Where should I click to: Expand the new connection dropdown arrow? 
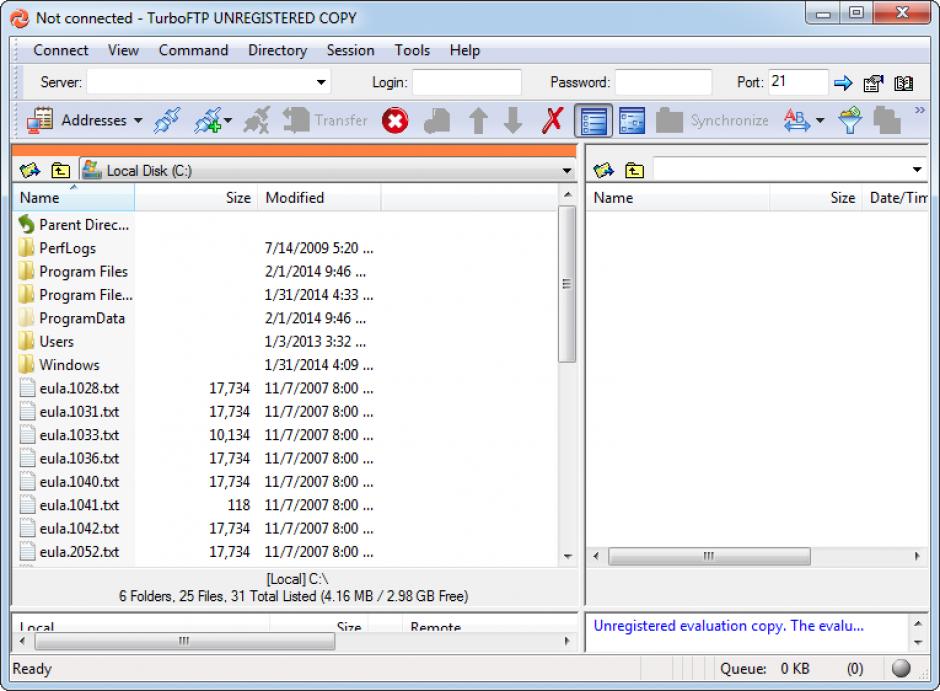(228, 120)
